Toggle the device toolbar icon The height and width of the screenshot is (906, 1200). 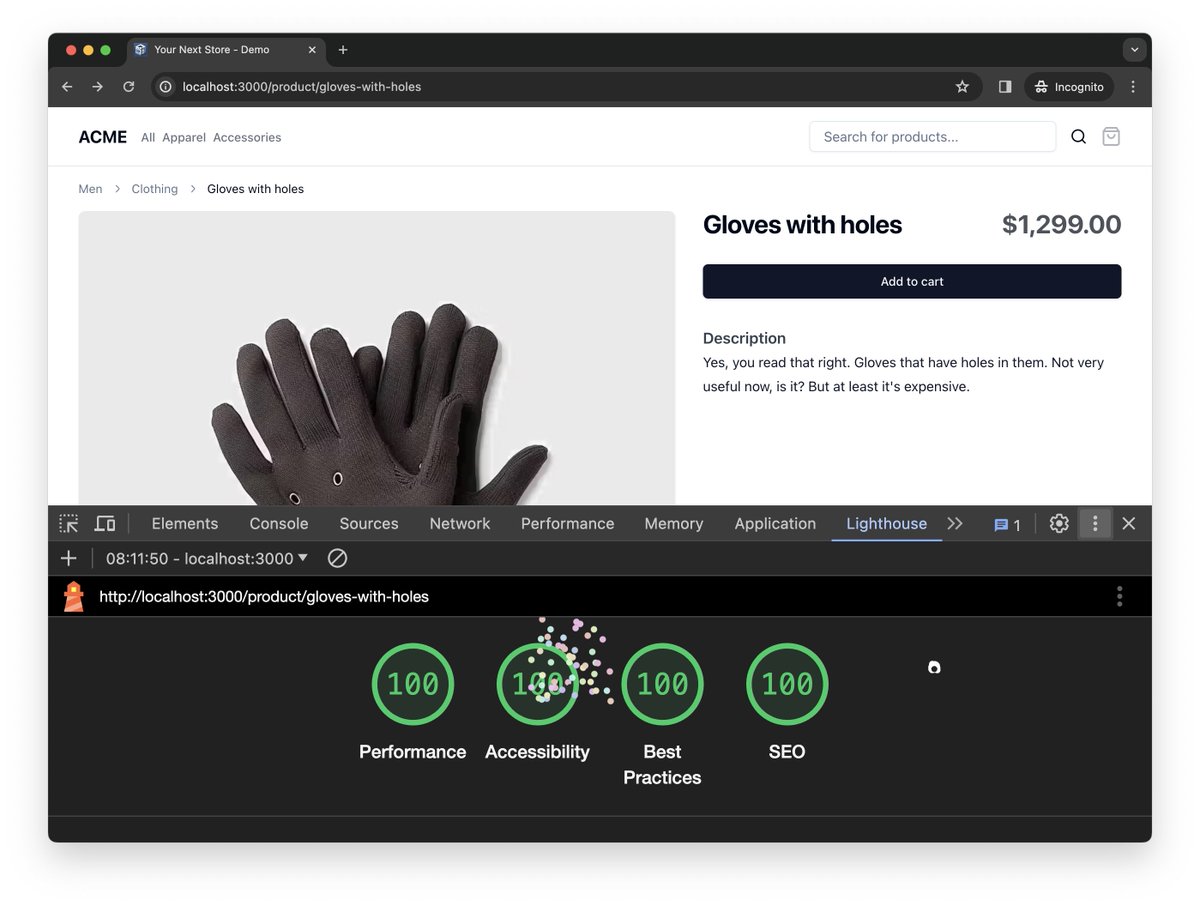tap(105, 523)
